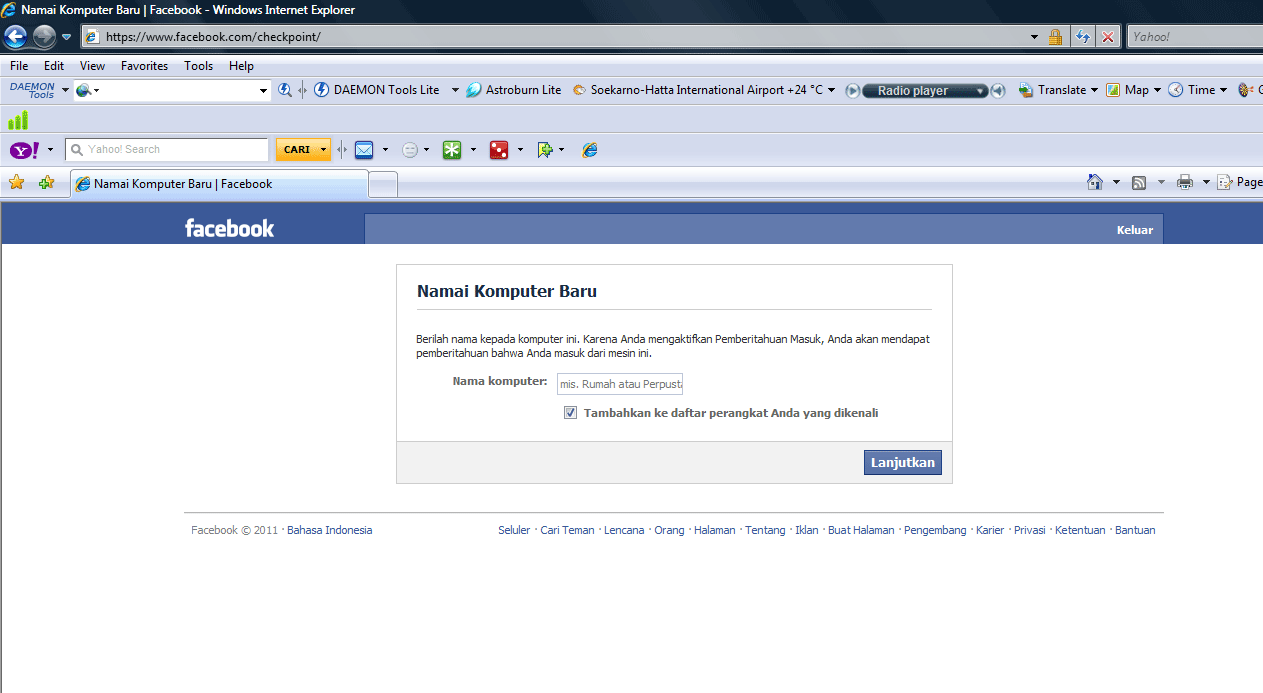The height and width of the screenshot is (693, 1263).
Task: Click the RSS feeds icon
Action: (1139, 182)
